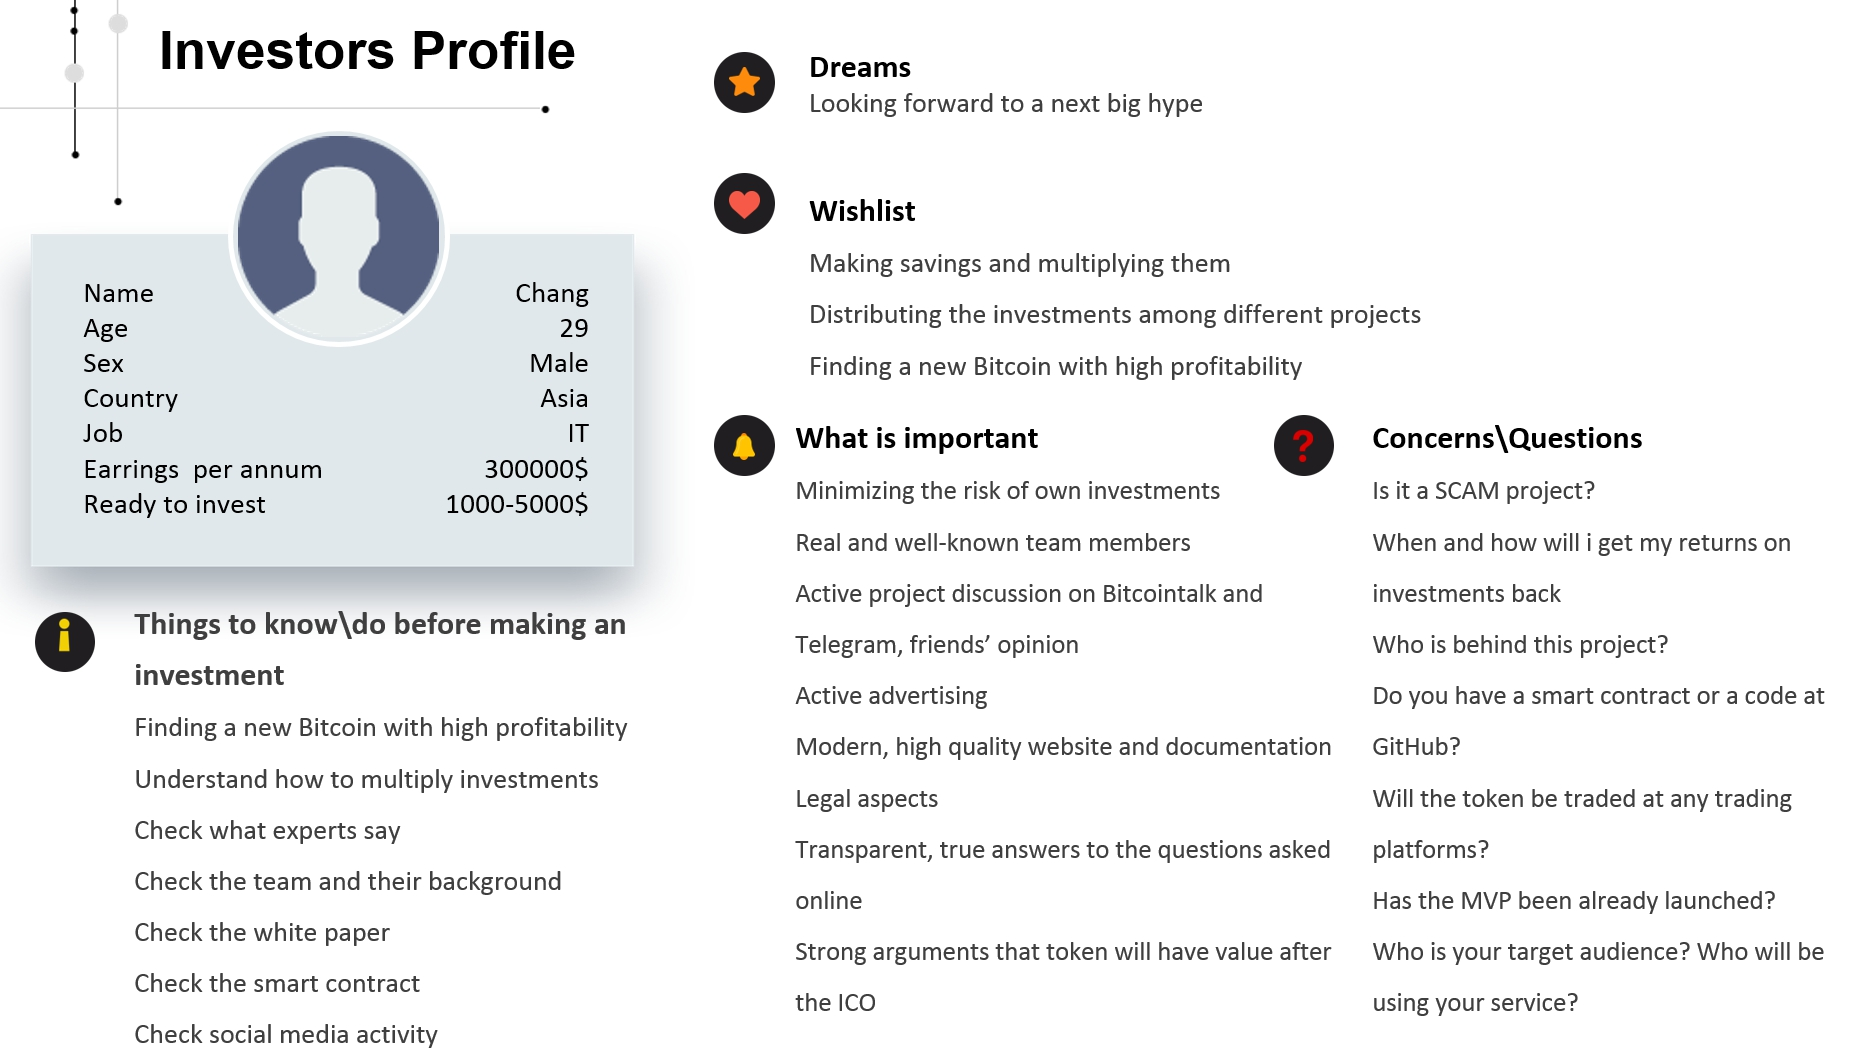This screenshot has width=1857, height=1049.
Task: Click the 1000-5000$ investment range
Action: pos(516,504)
